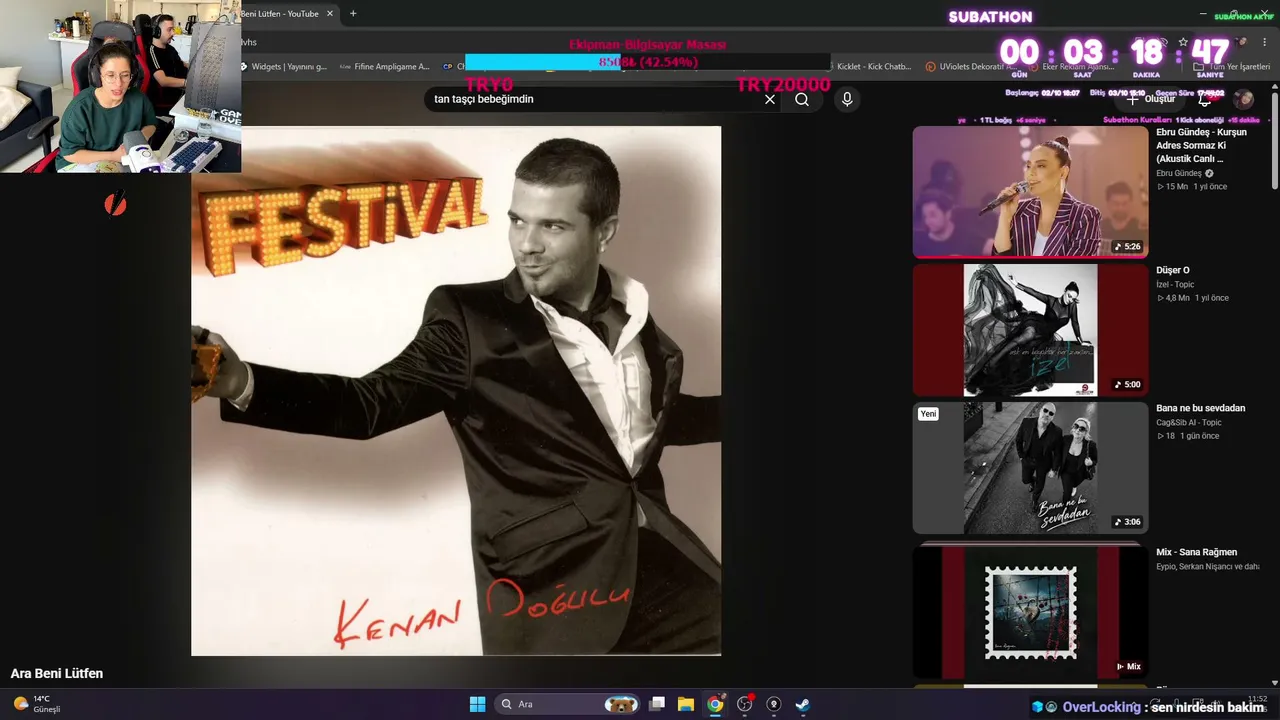1280x720 pixels.
Task: Click the Oluştur create button
Action: pos(1151,99)
